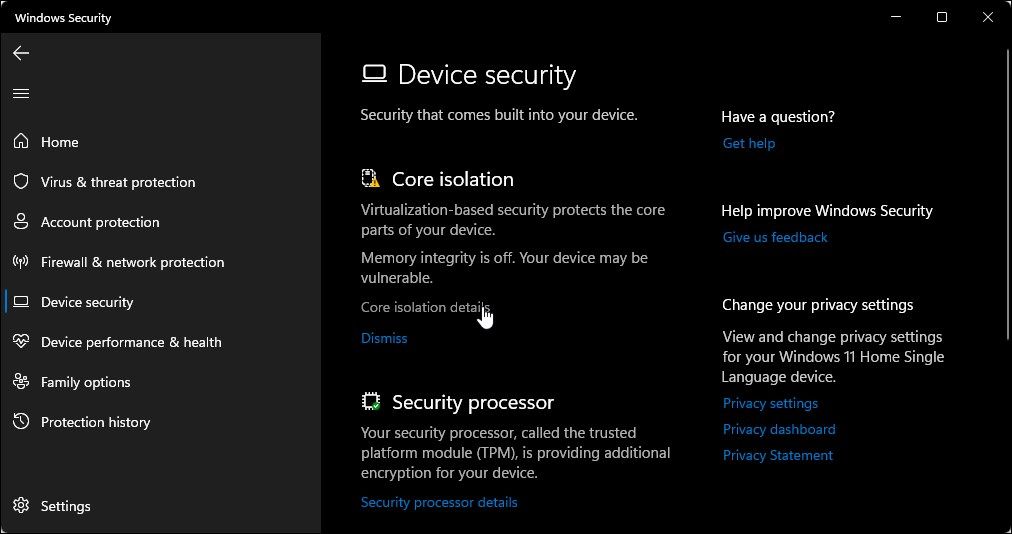1012x534 pixels.
Task: Open Family options people icon
Action: tap(21, 382)
